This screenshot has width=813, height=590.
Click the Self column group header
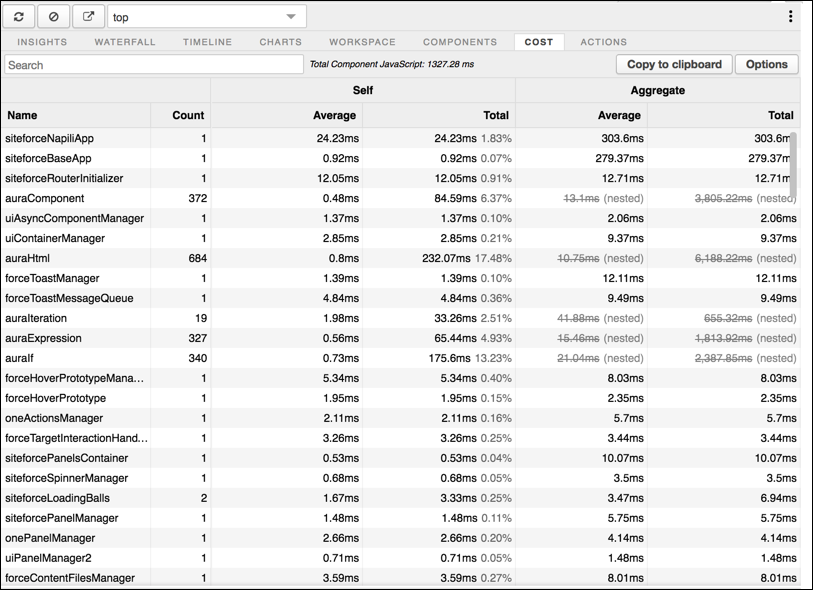[363, 90]
